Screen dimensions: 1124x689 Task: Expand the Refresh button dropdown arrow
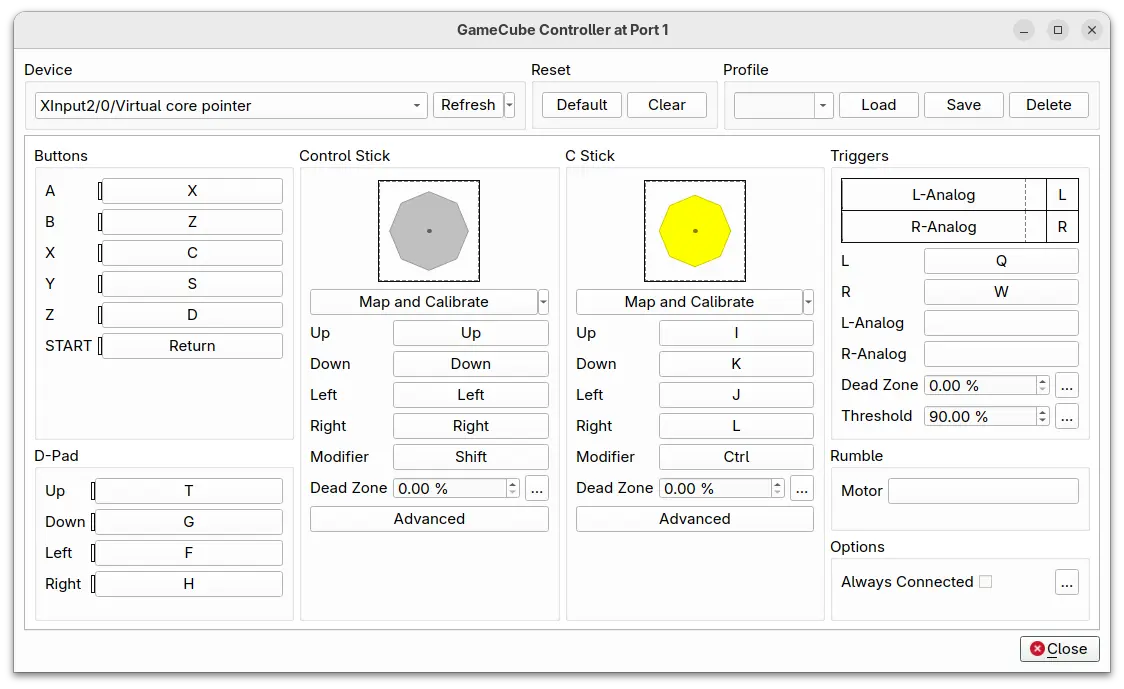(x=510, y=105)
